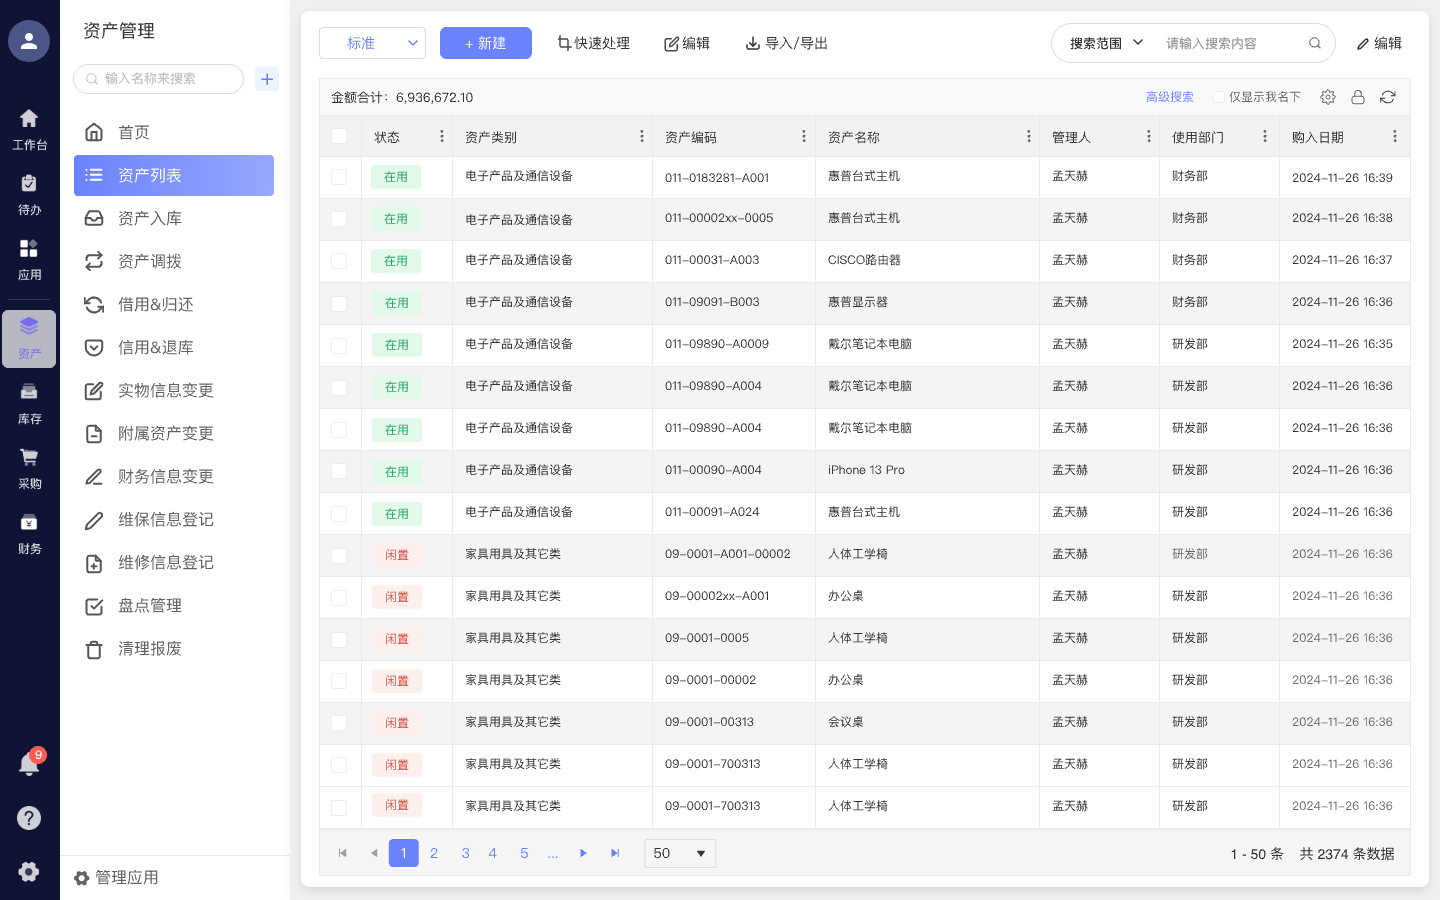Open 状态 column options menu dots
The width and height of the screenshot is (1440, 900).
pos(442,136)
